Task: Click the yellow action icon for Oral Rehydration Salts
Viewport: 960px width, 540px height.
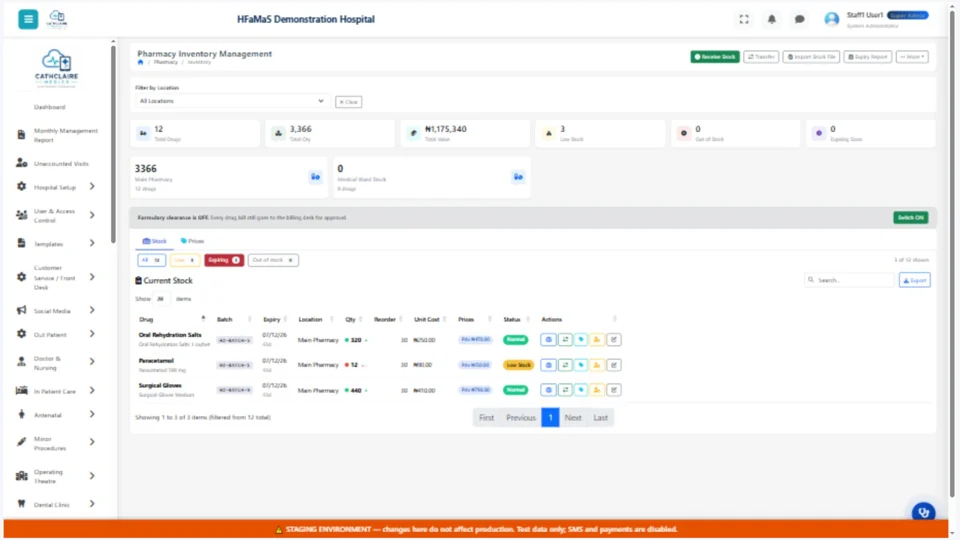Action: point(596,340)
